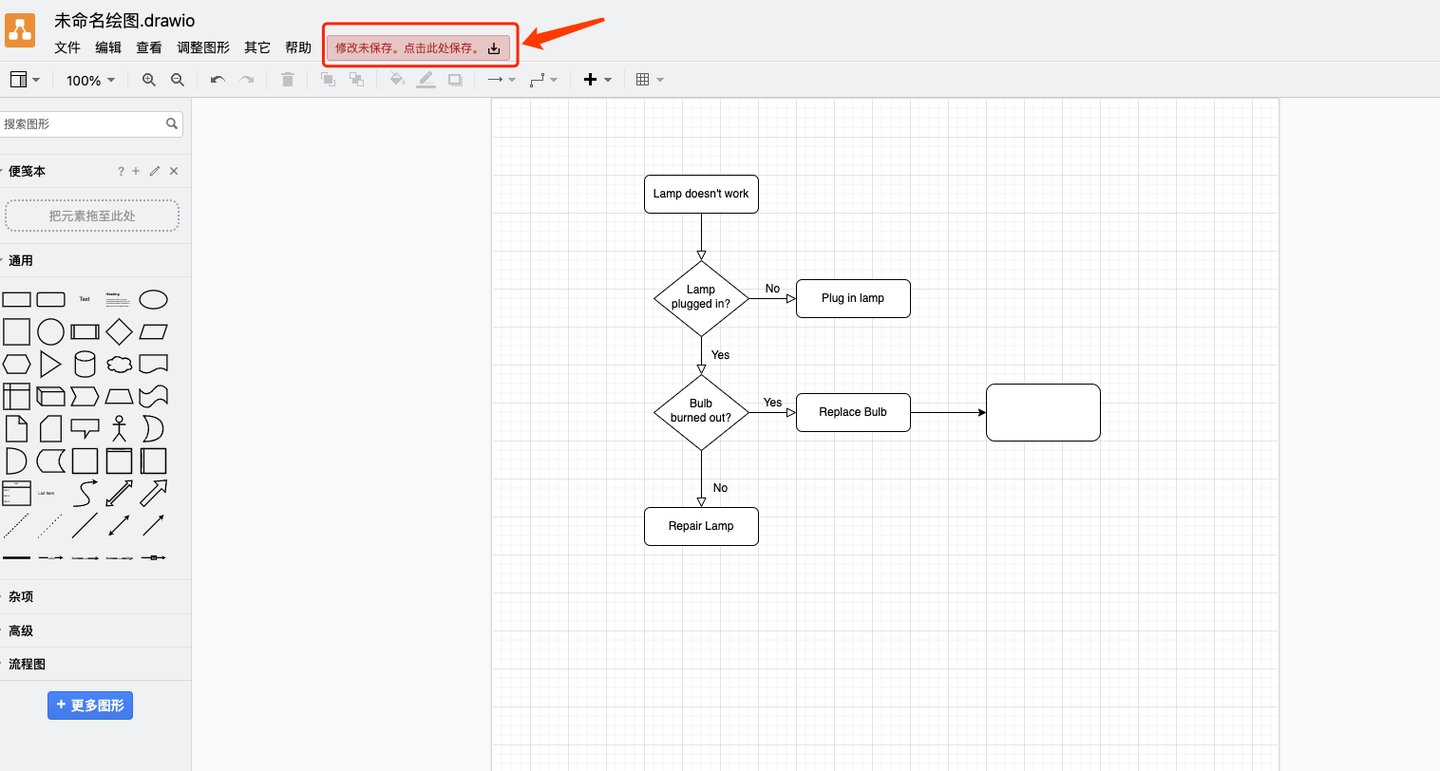1440x771 pixels.
Task: Open the 100% zoom level dropdown
Action: [x=89, y=80]
